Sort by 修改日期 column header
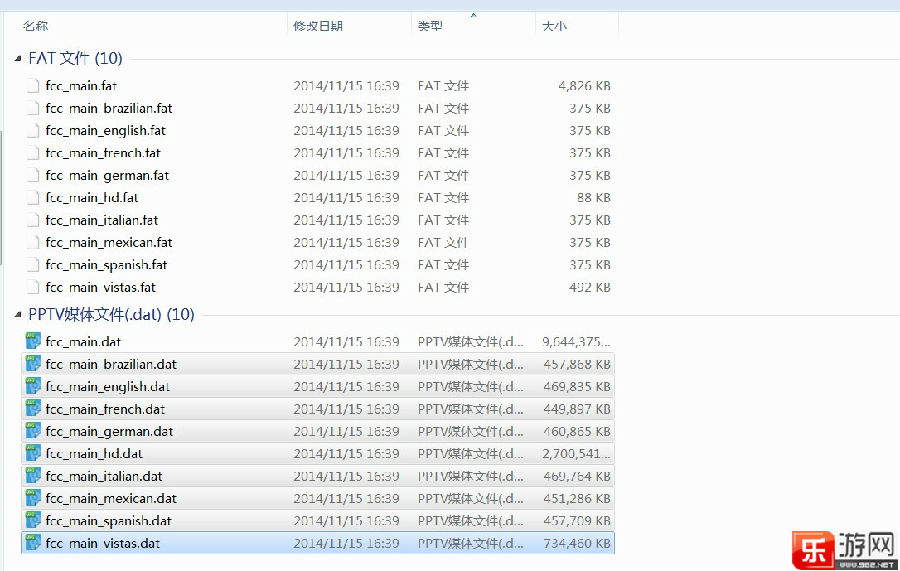Screen dimensions: 900x571 (x=318, y=26)
